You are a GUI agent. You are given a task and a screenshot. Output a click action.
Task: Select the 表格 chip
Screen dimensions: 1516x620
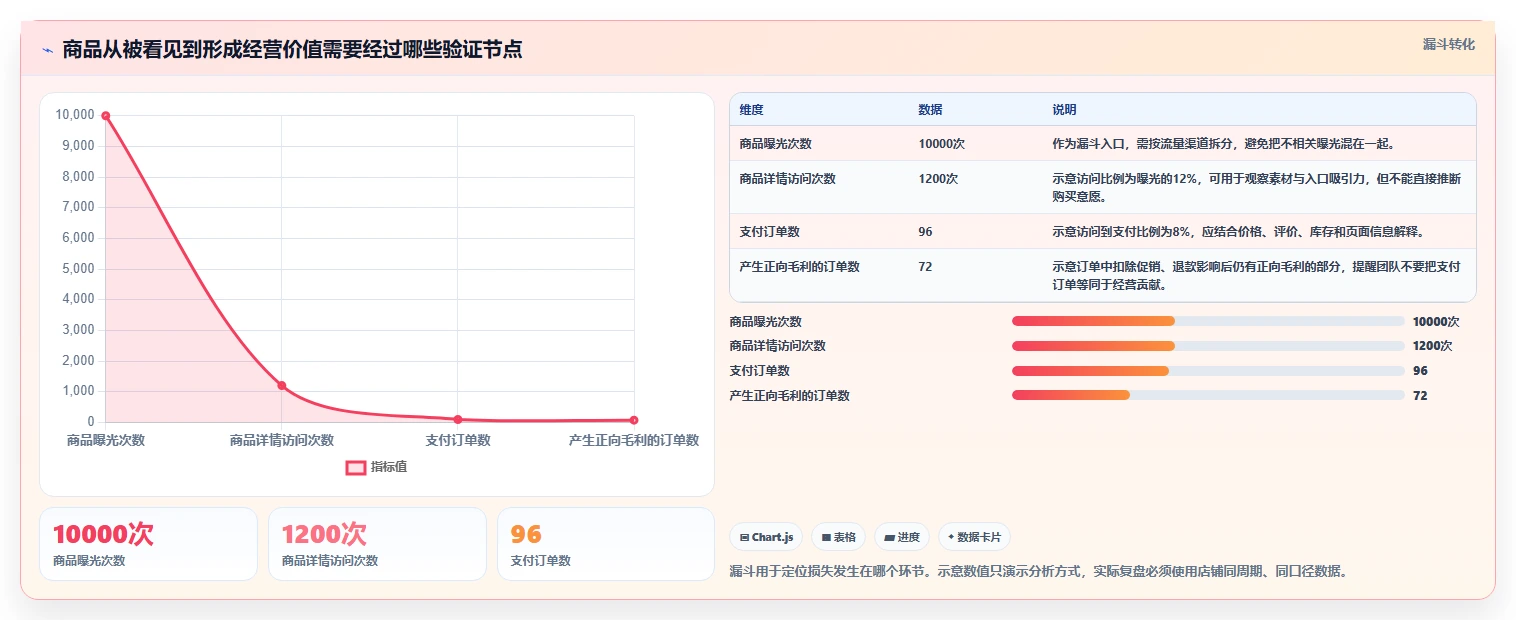point(838,537)
